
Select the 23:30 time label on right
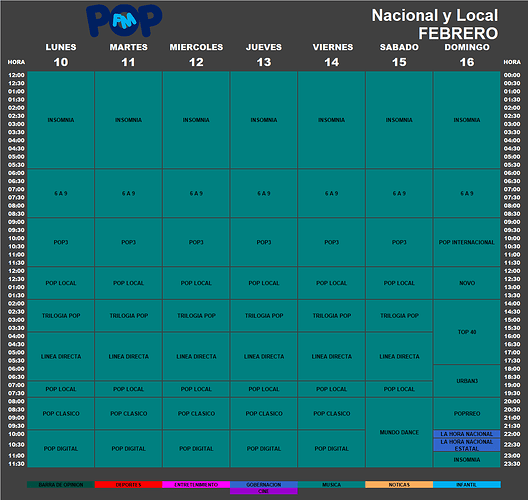pos(512,464)
